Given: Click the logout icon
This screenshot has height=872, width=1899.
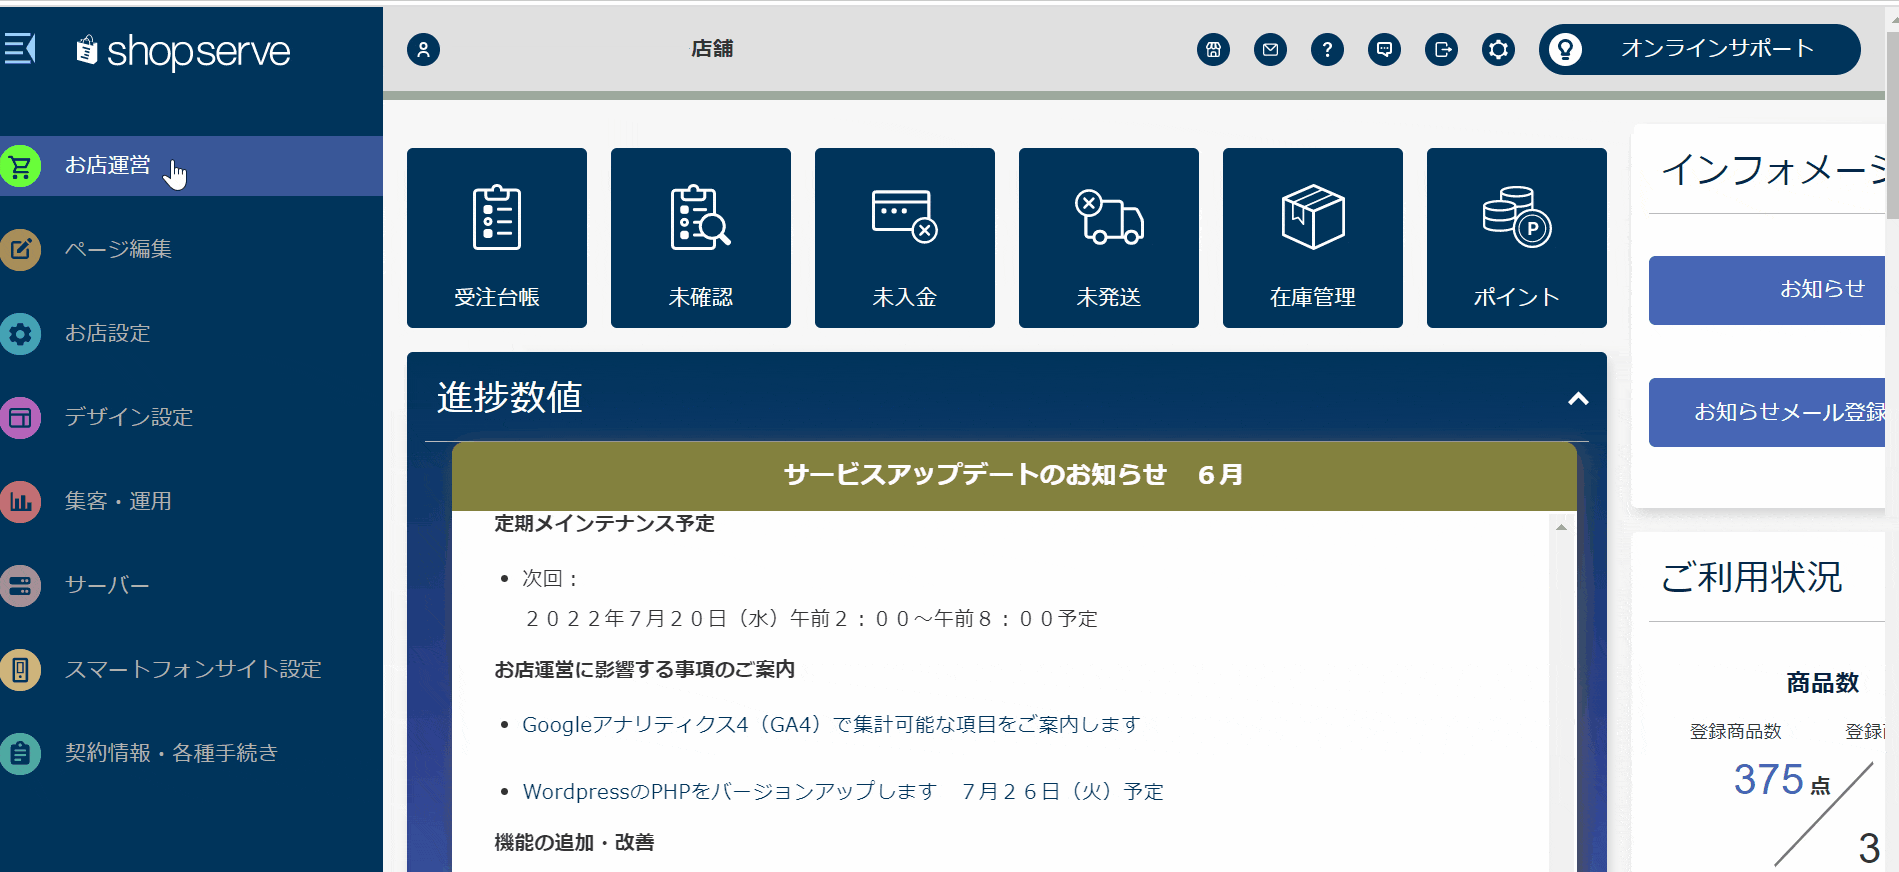Looking at the screenshot, I should click(x=1441, y=49).
